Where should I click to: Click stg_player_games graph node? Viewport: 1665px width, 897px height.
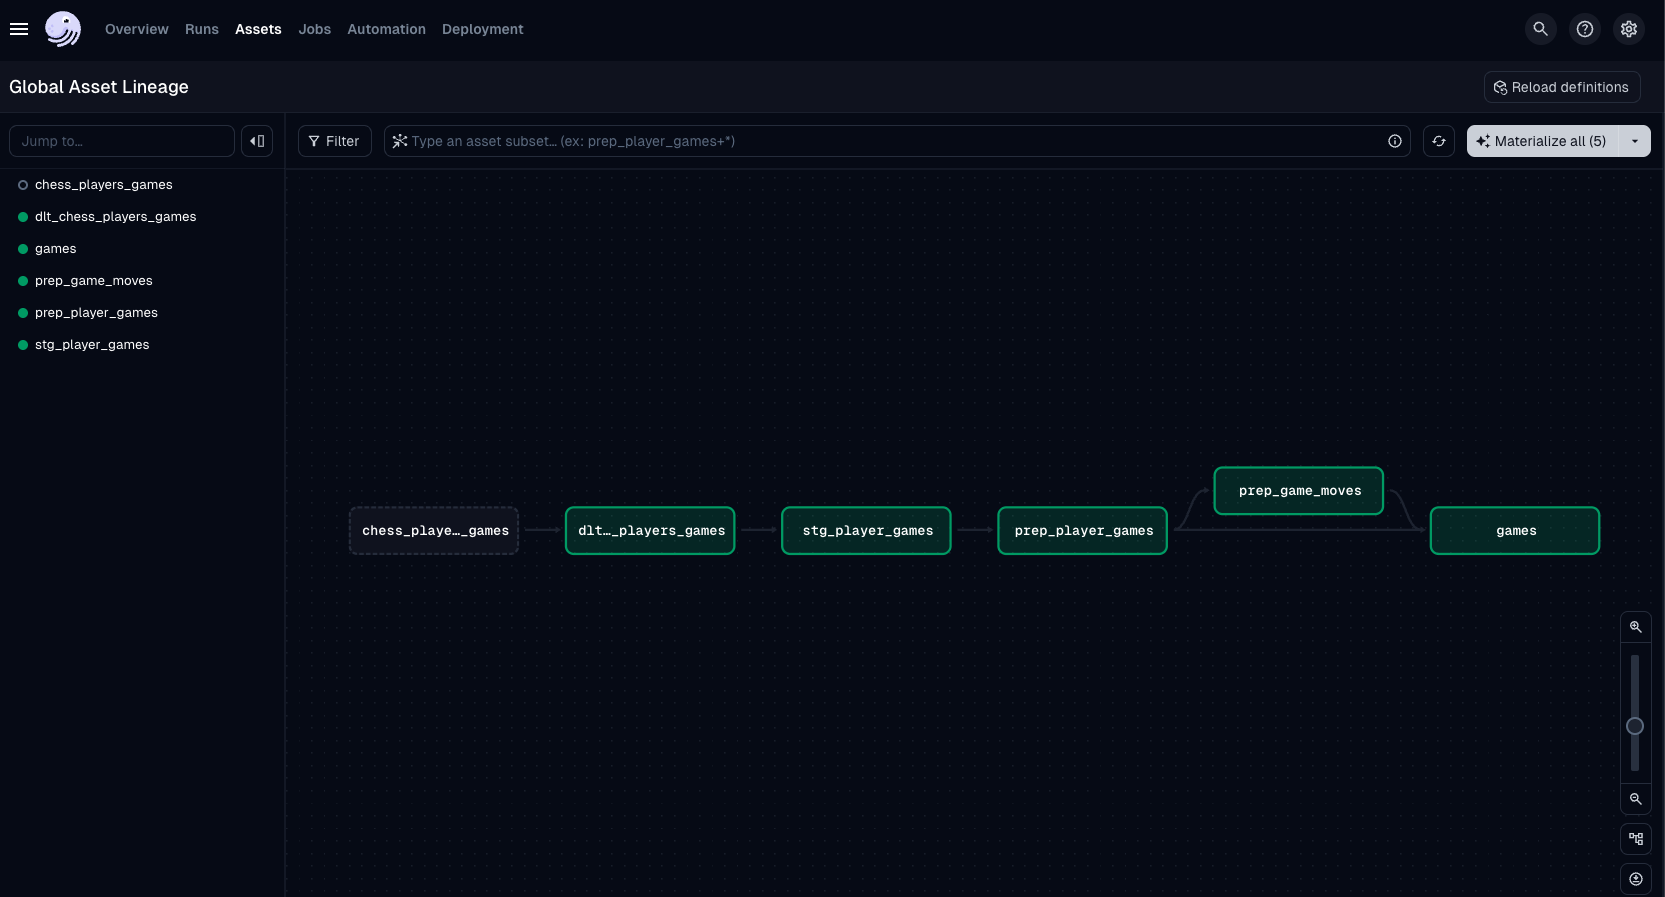coord(866,531)
